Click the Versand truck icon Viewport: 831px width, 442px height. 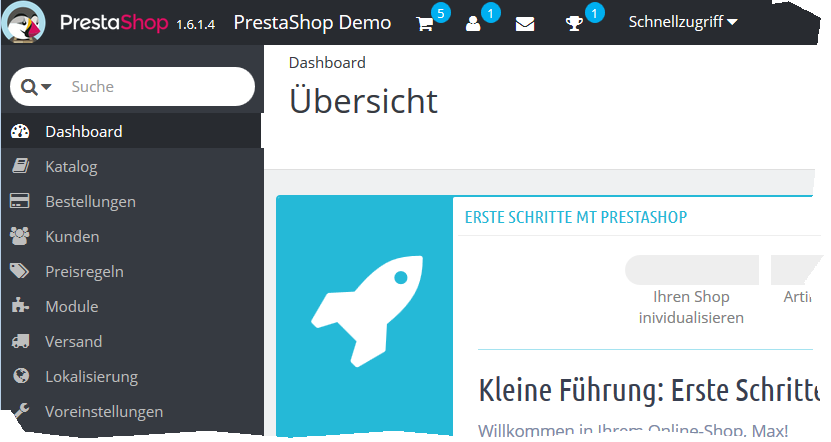pyautogui.click(x=20, y=341)
